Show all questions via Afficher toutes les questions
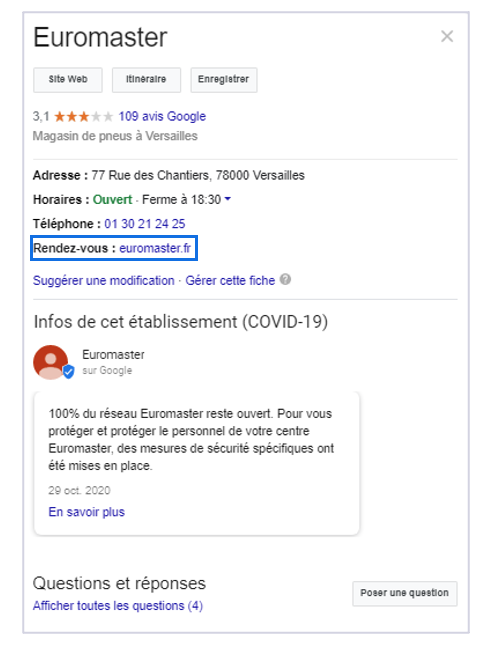The image size is (486, 648). (118, 606)
